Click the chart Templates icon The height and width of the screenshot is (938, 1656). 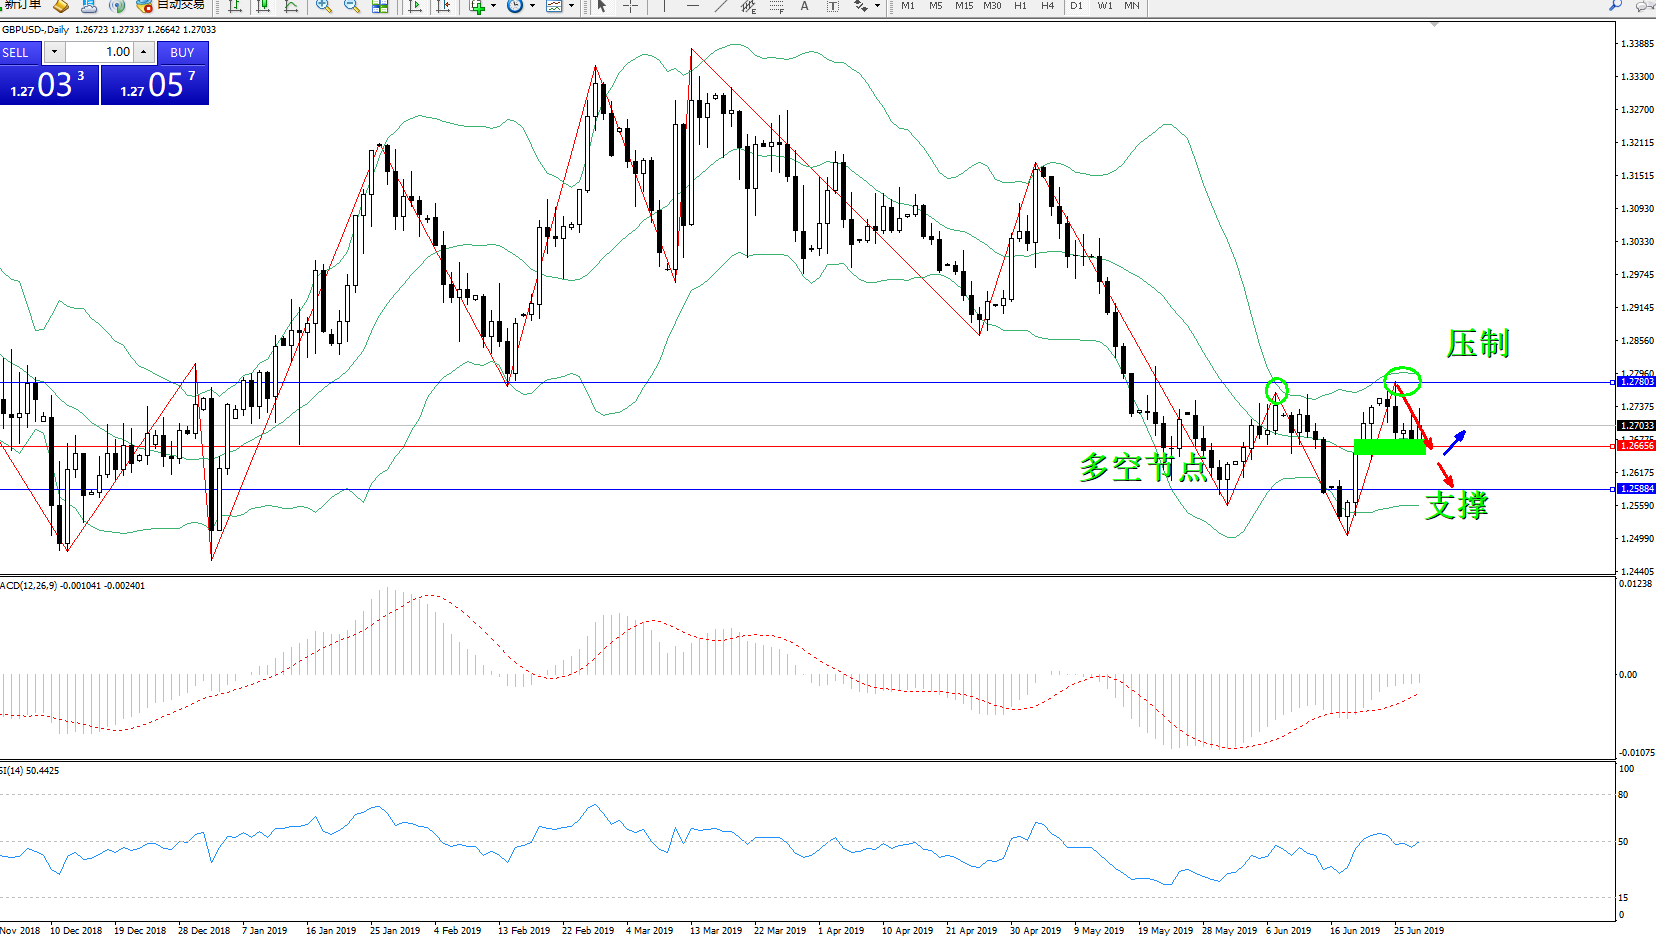[x=554, y=5]
